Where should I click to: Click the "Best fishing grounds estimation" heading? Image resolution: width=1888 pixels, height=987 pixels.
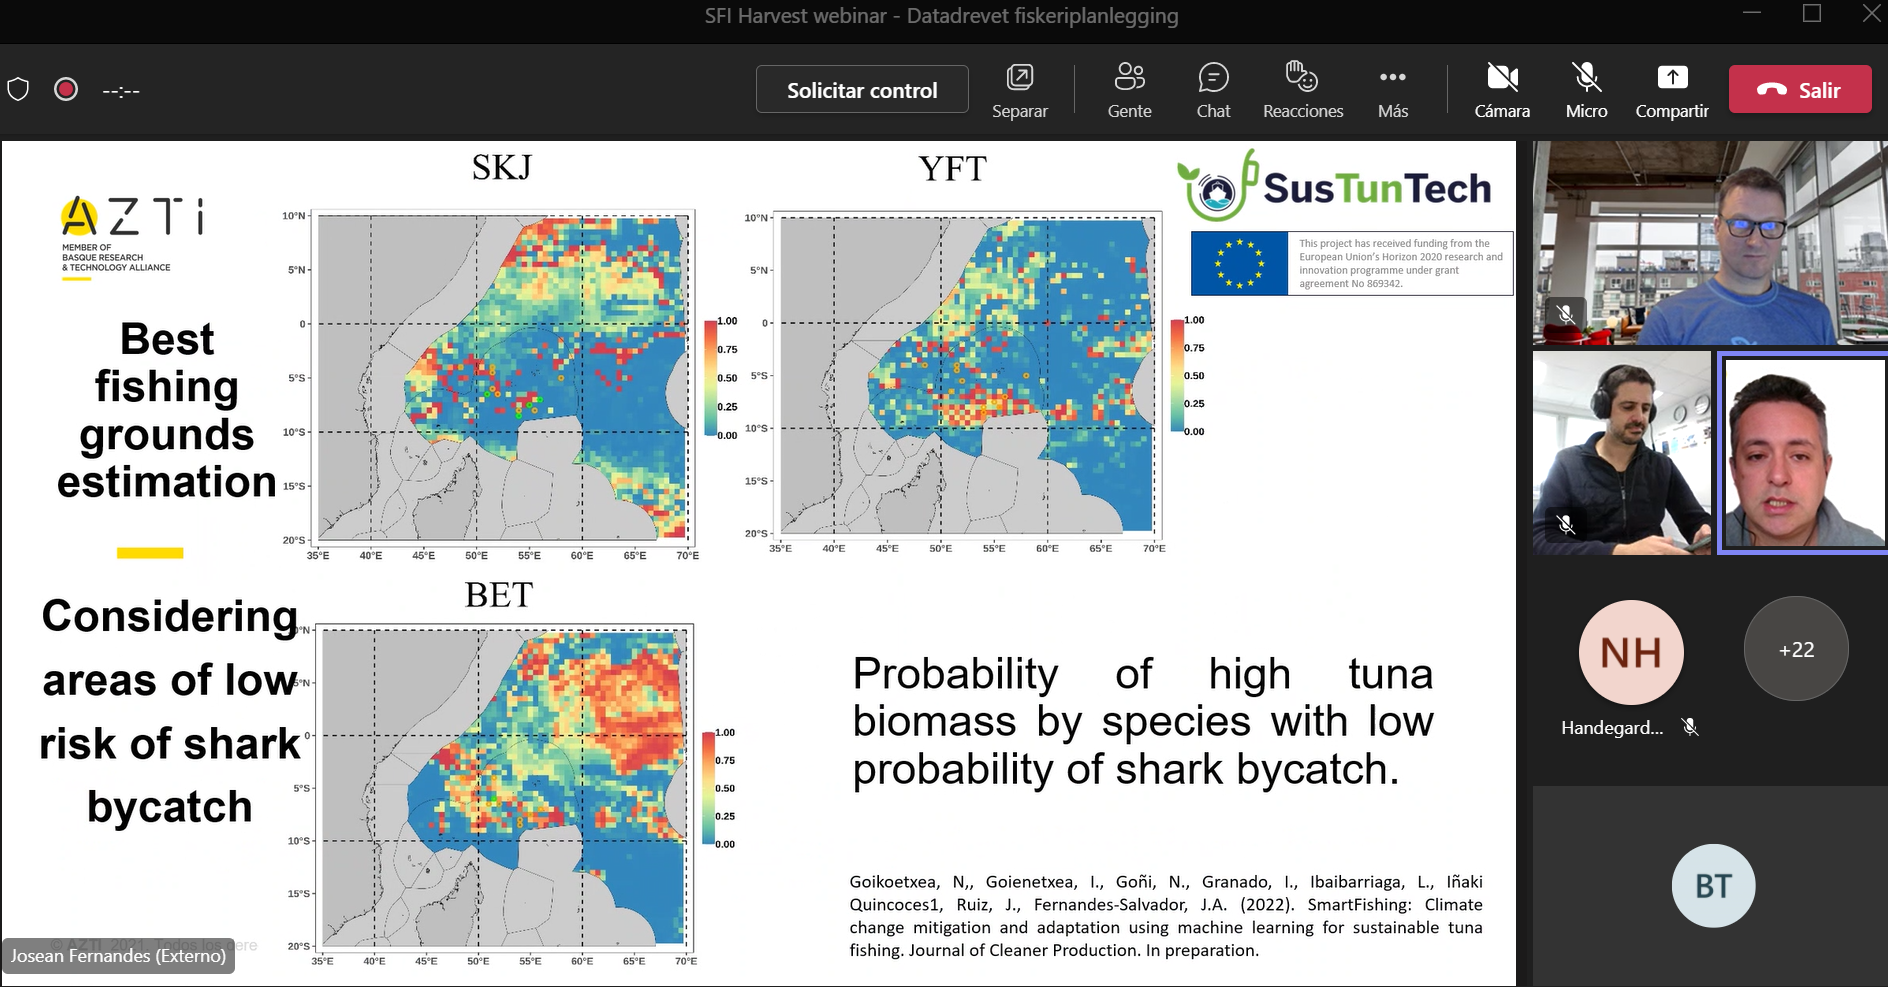pyautogui.click(x=166, y=410)
